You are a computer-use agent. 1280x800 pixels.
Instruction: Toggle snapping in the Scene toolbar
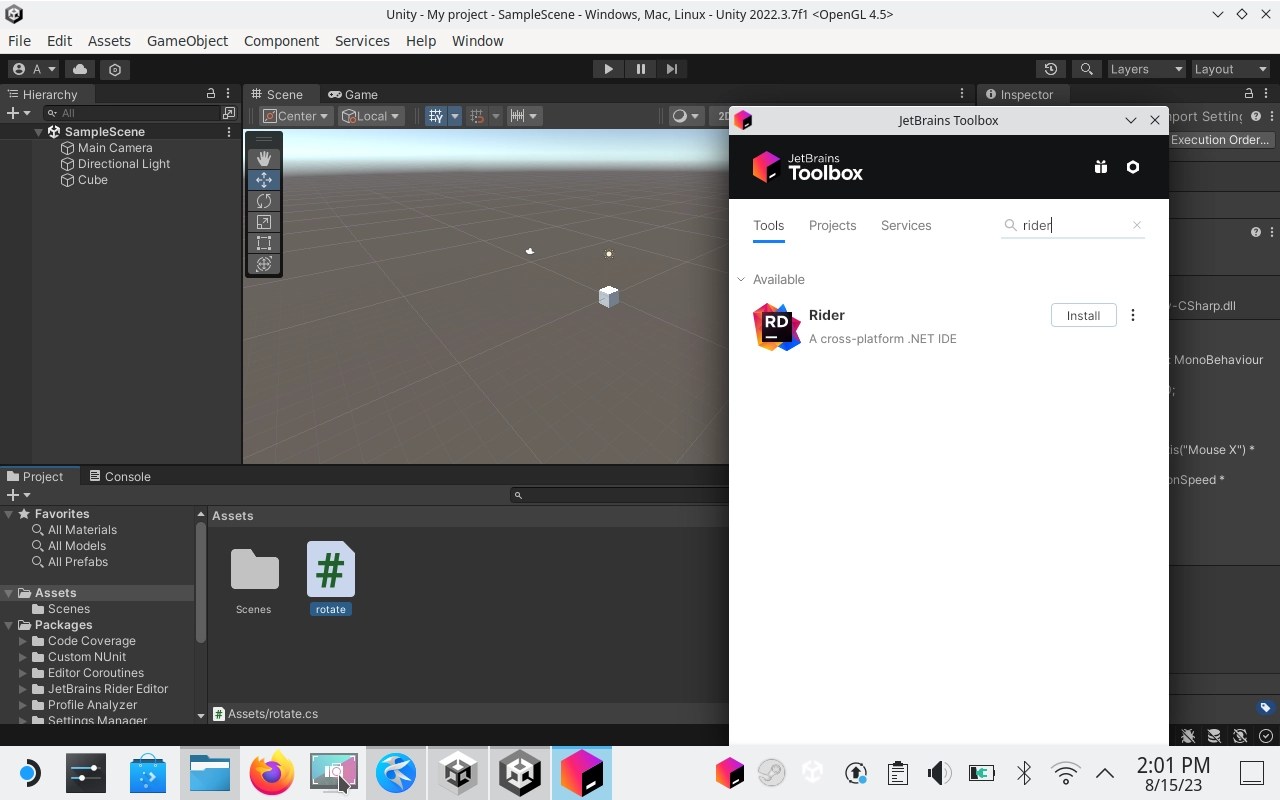[477, 116]
